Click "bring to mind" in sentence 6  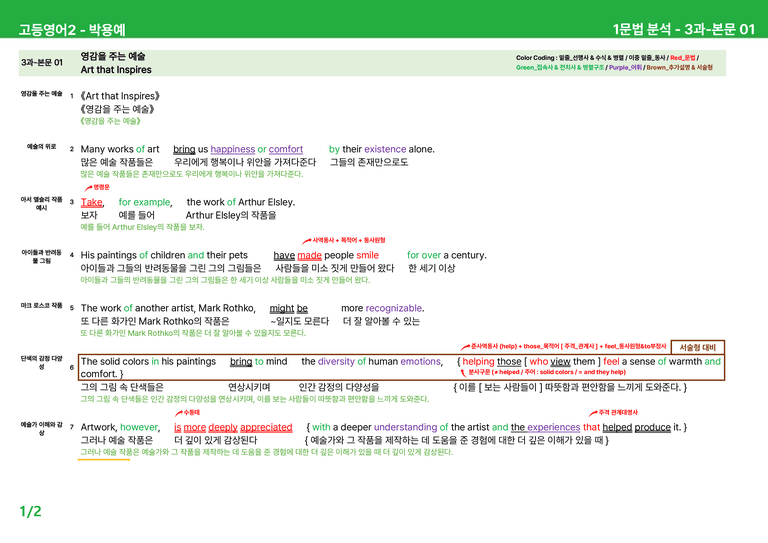tap(259, 361)
